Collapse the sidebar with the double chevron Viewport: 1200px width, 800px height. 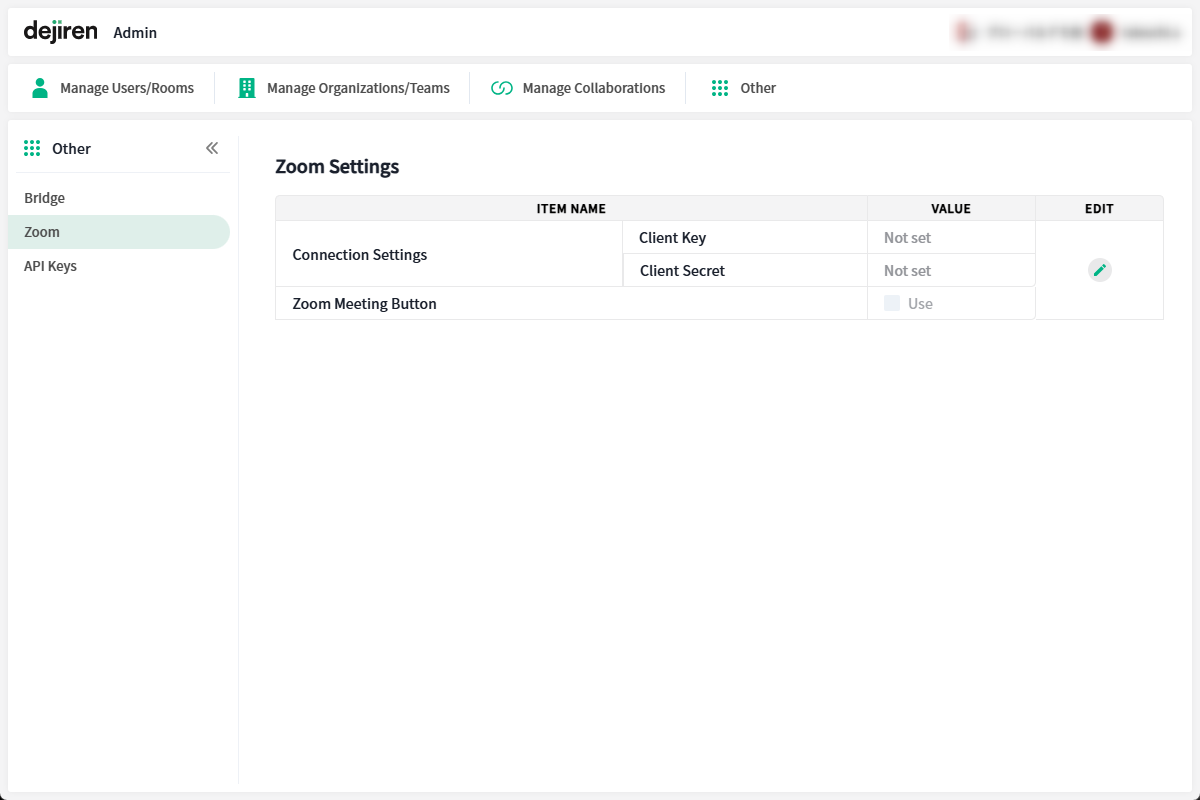(x=212, y=148)
